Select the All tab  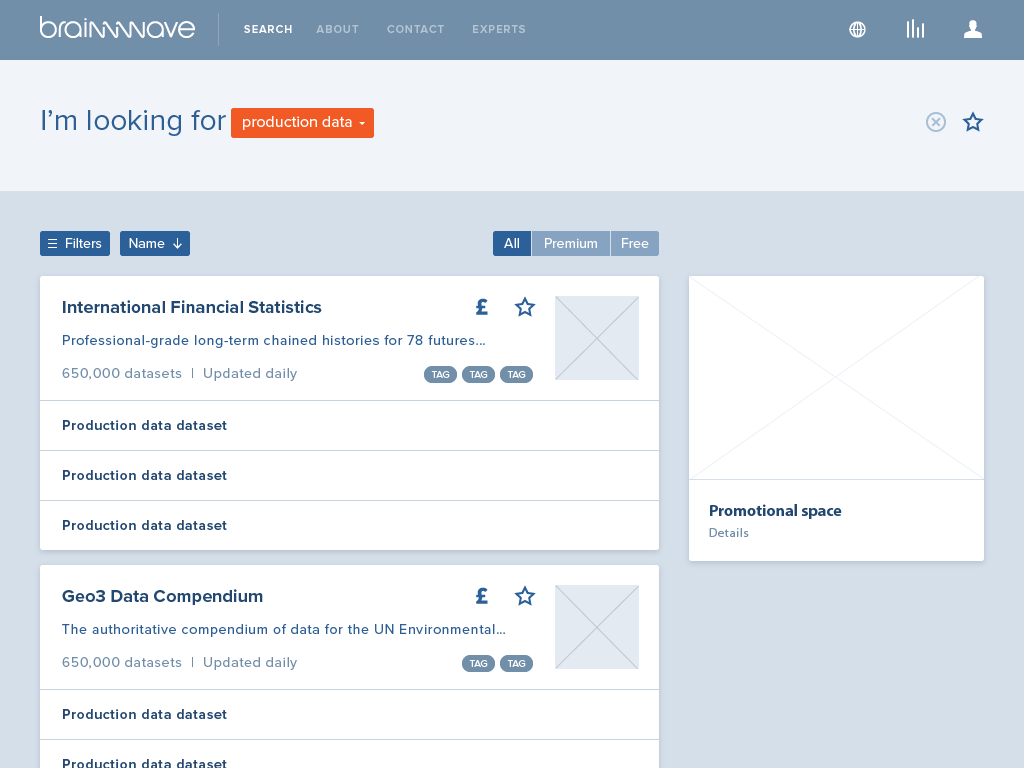click(x=512, y=244)
